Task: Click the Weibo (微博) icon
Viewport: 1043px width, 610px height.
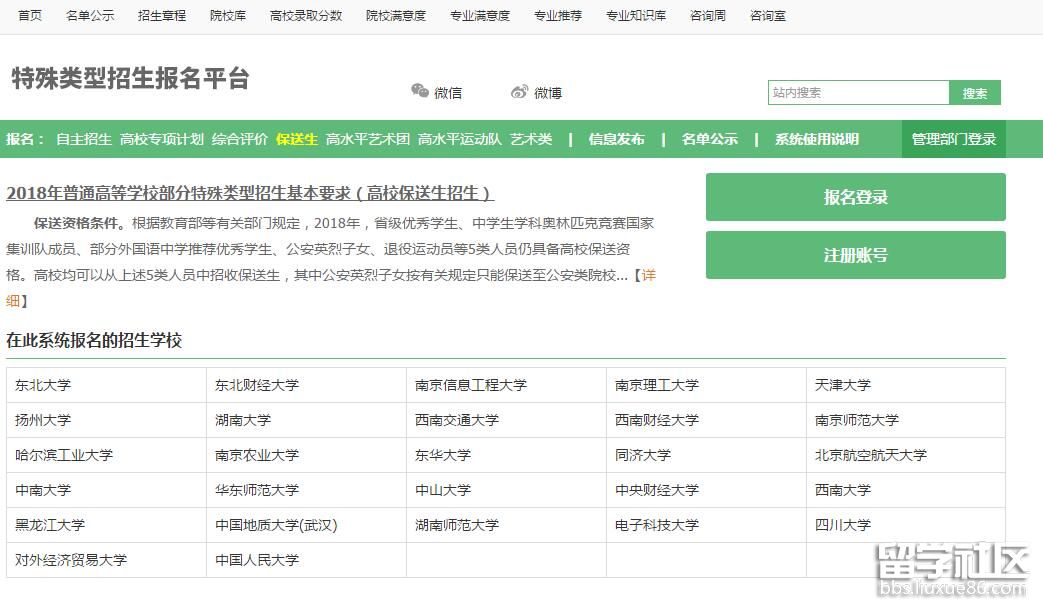Action: pos(519,92)
